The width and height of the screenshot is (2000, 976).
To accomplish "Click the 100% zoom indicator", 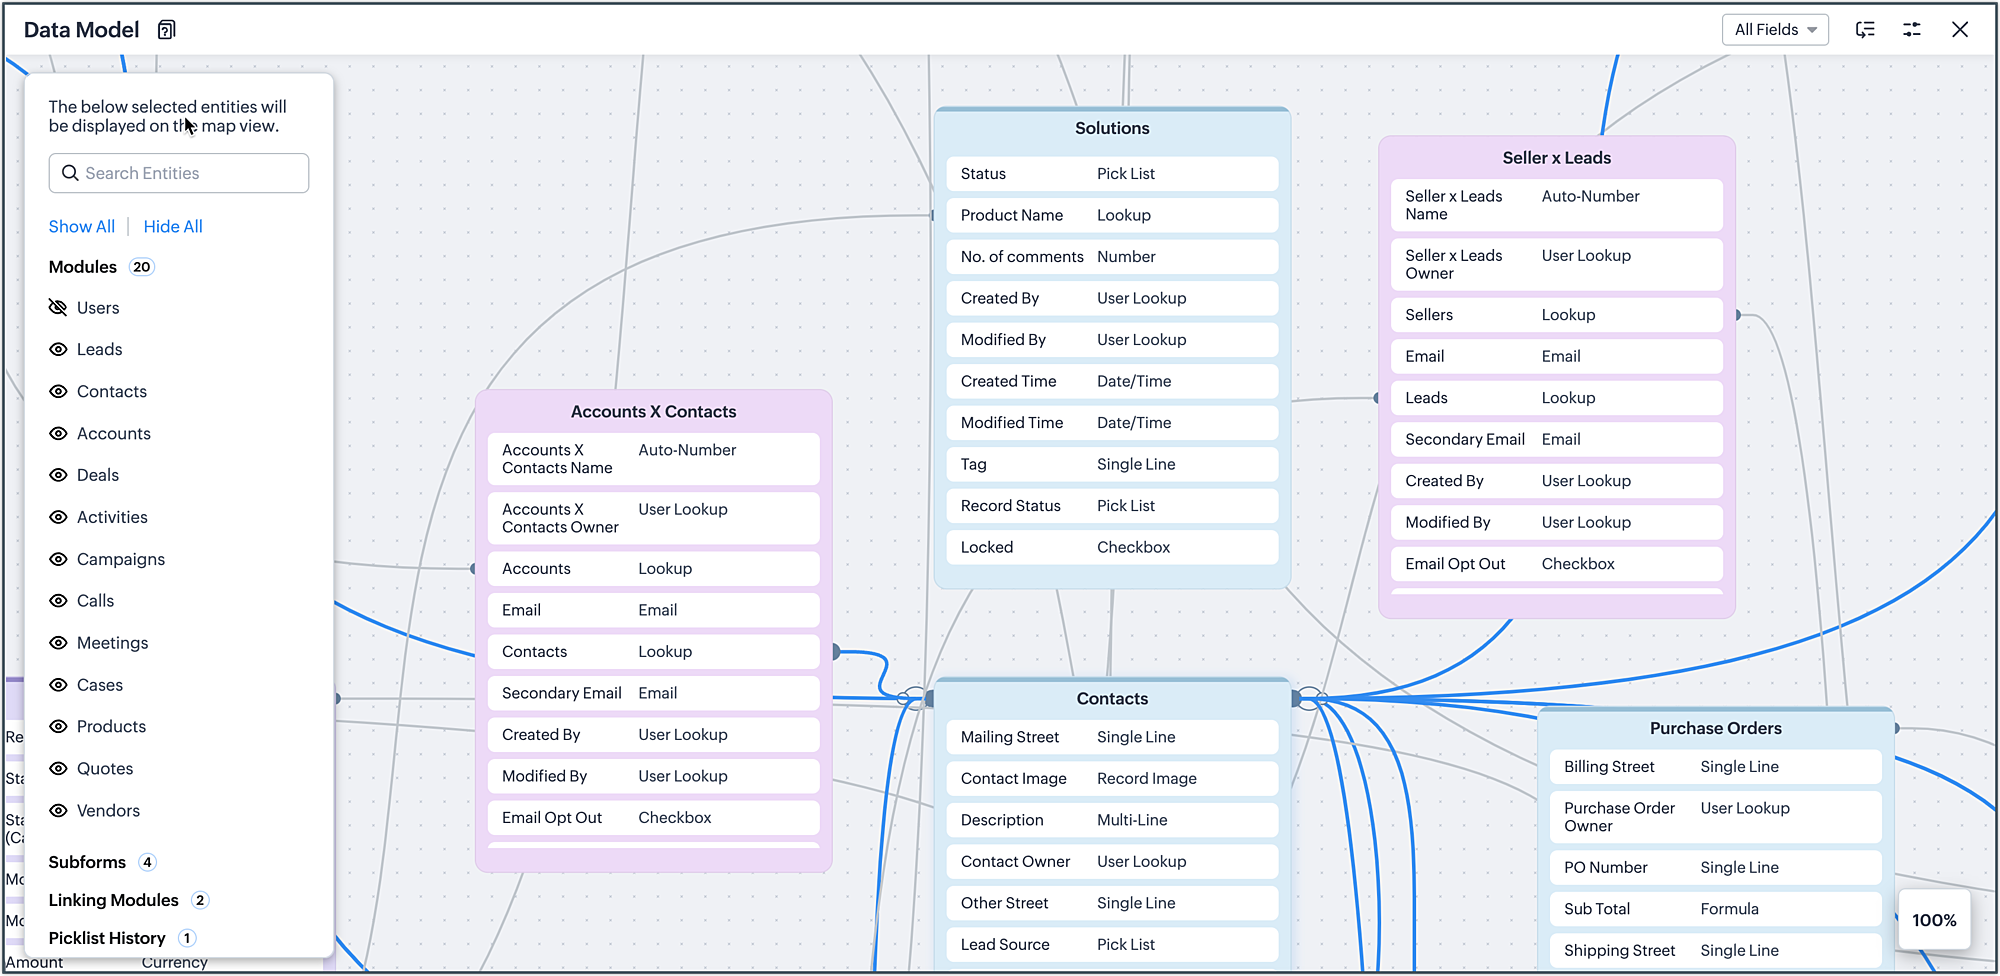I will pyautogui.click(x=1934, y=919).
